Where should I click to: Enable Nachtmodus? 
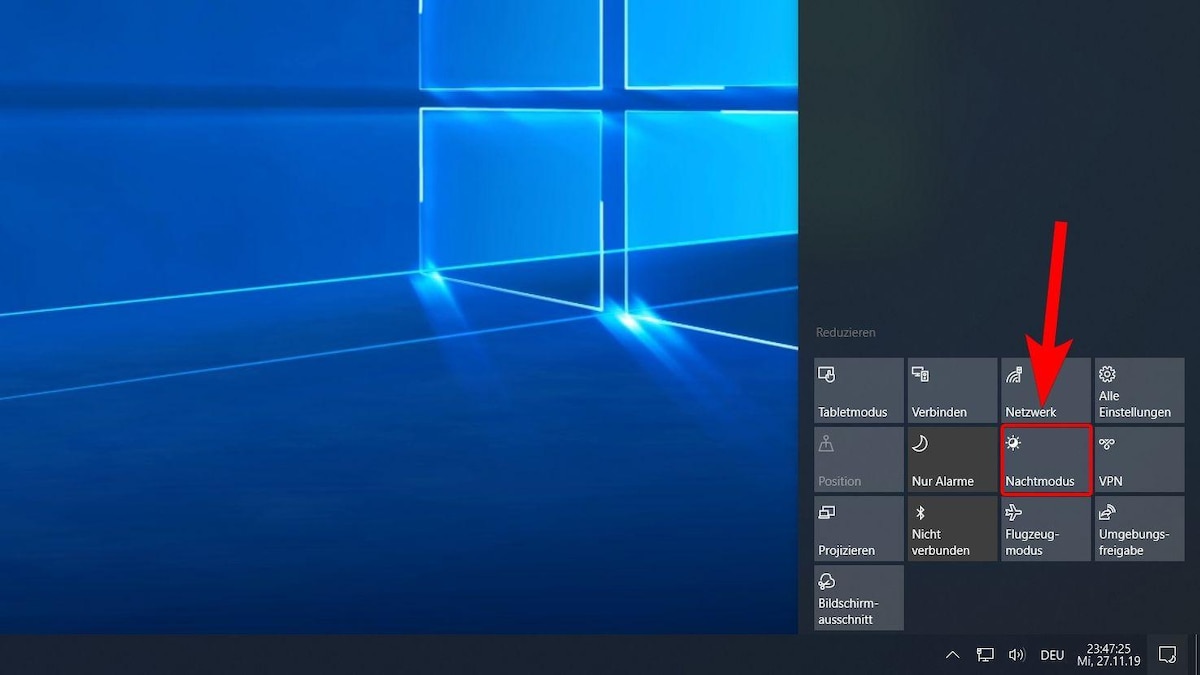pyautogui.click(x=1045, y=459)
